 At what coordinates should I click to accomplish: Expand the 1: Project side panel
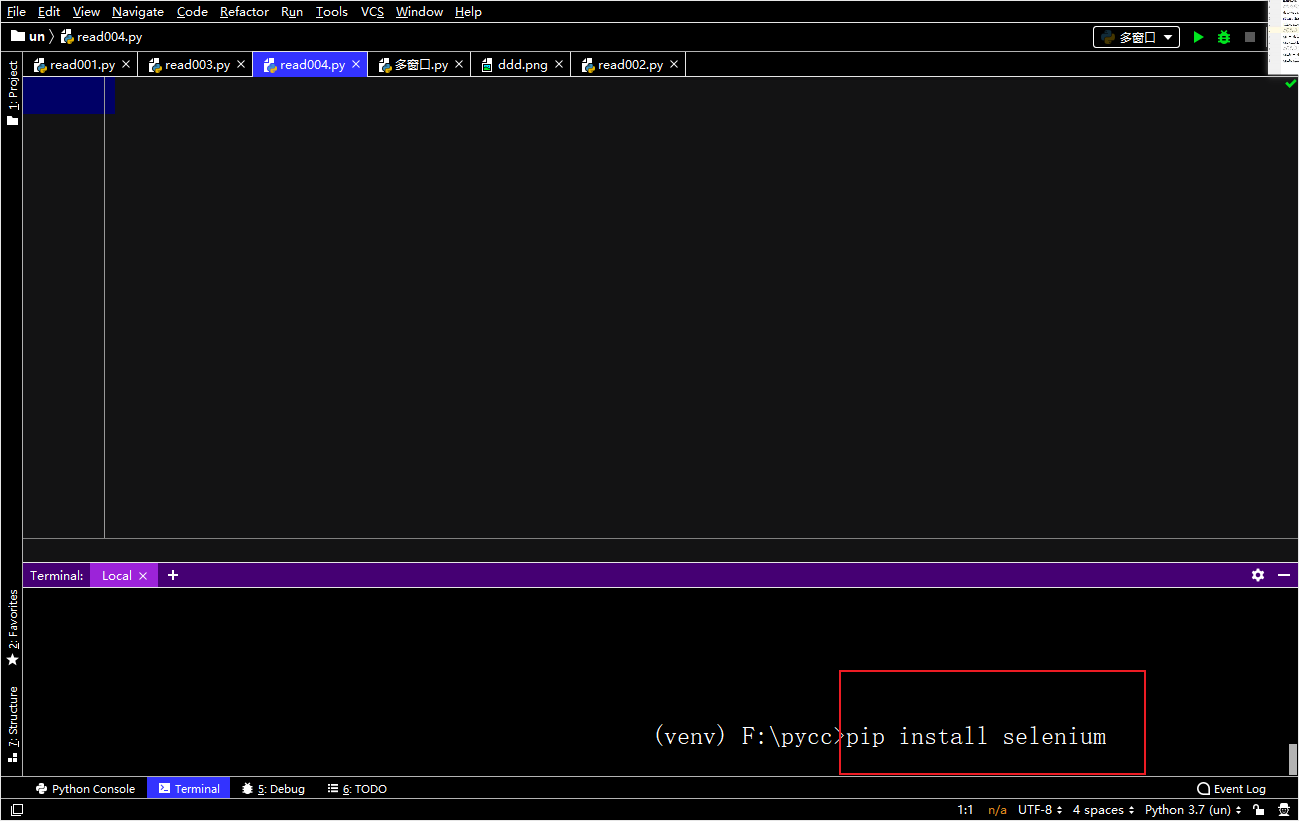point(13,93)
